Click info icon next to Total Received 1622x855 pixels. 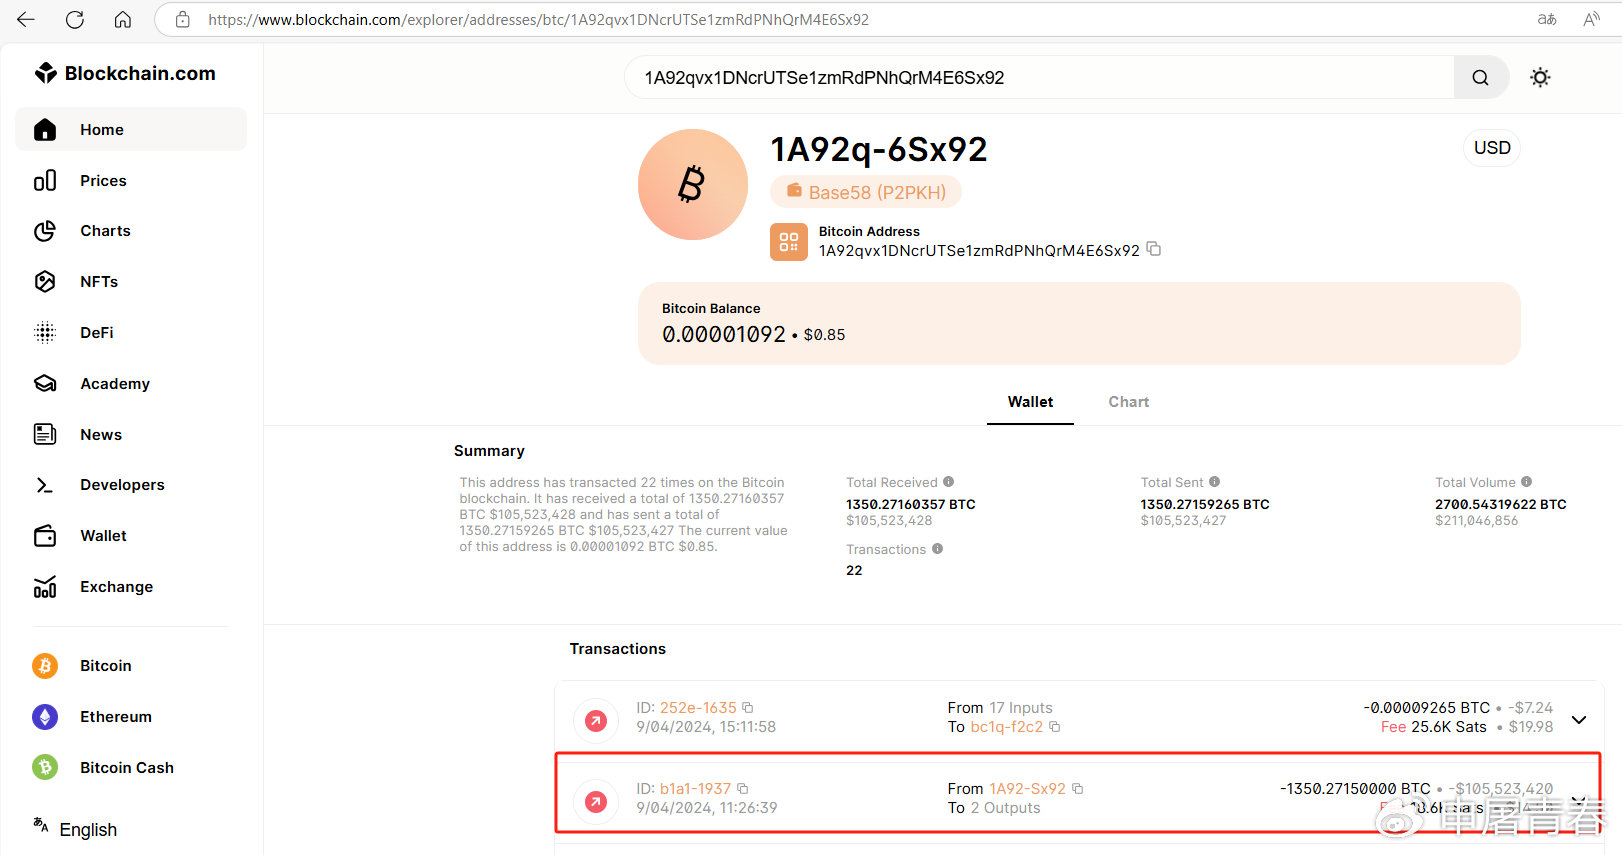[x=949, y=482]
